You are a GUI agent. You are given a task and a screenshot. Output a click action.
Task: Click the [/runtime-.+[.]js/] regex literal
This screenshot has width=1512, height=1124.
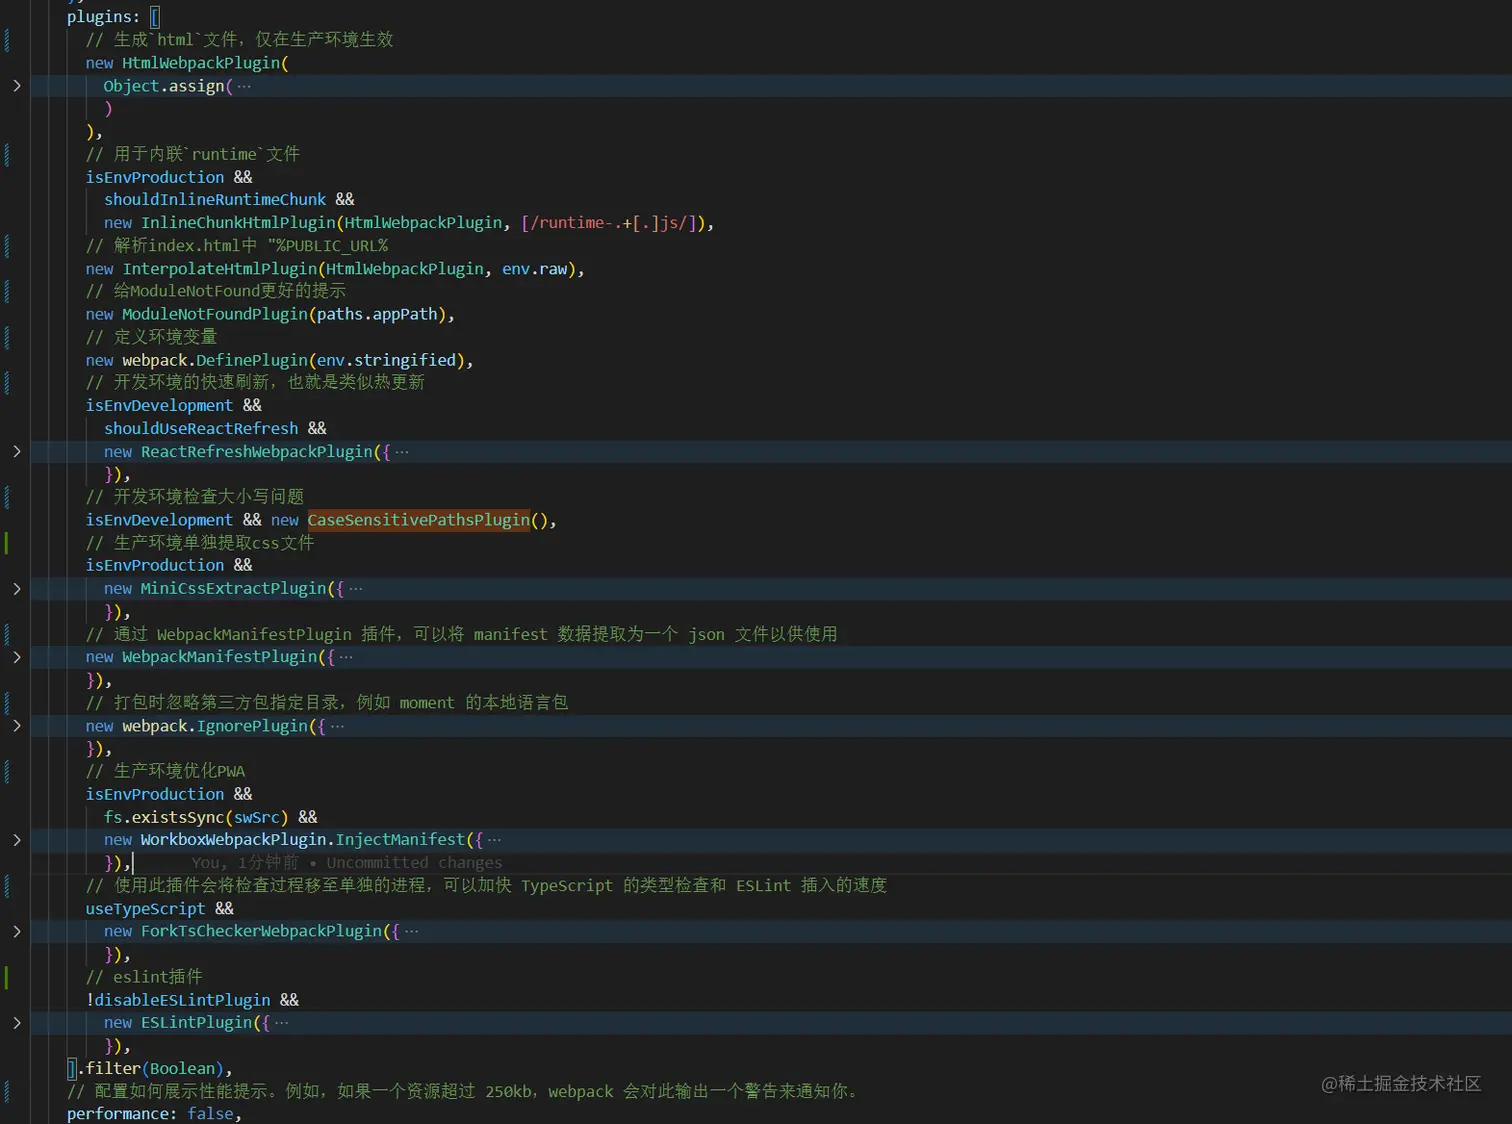point(609,223)
